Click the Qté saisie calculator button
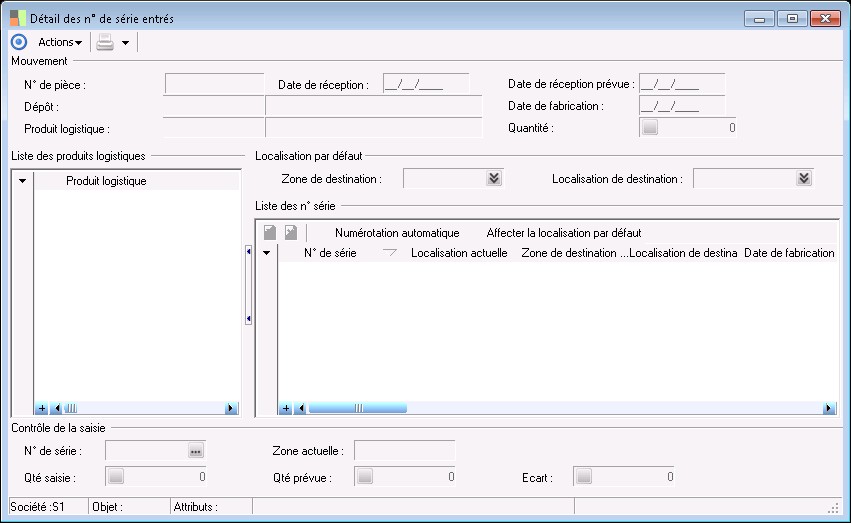The image size is (851, 523). (x=116, y=477)
